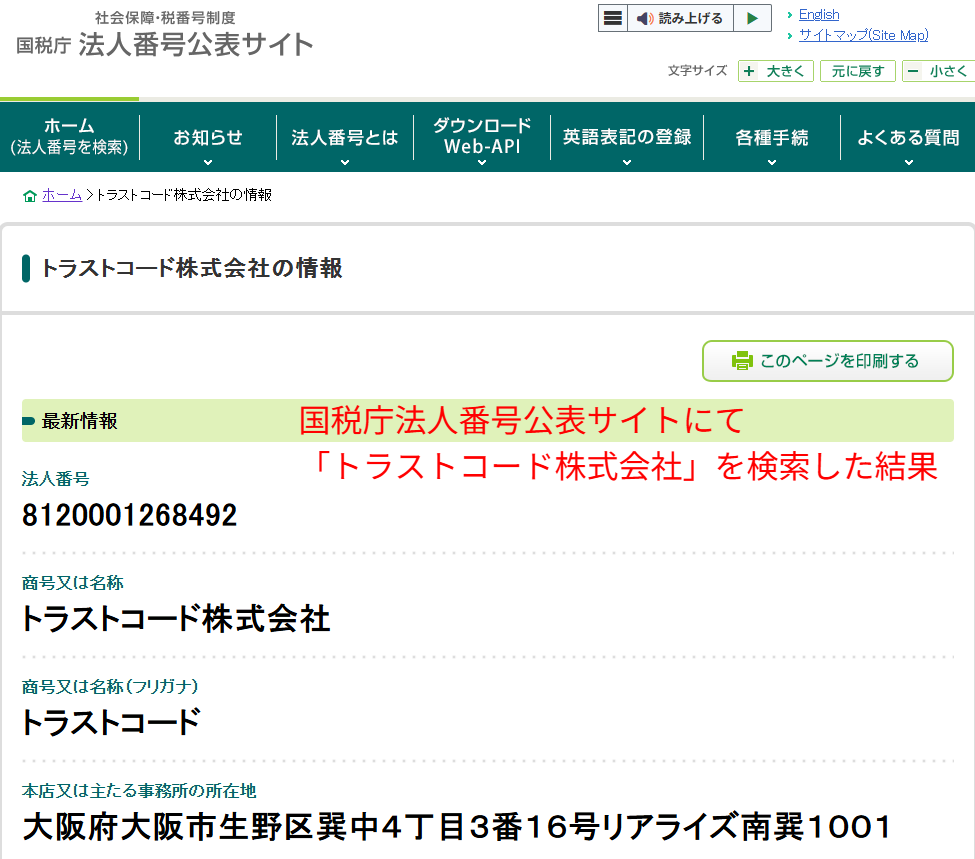975x859 pixels.
Task: Open the 英語表記の登録 menu
Action: pos(627,137)
